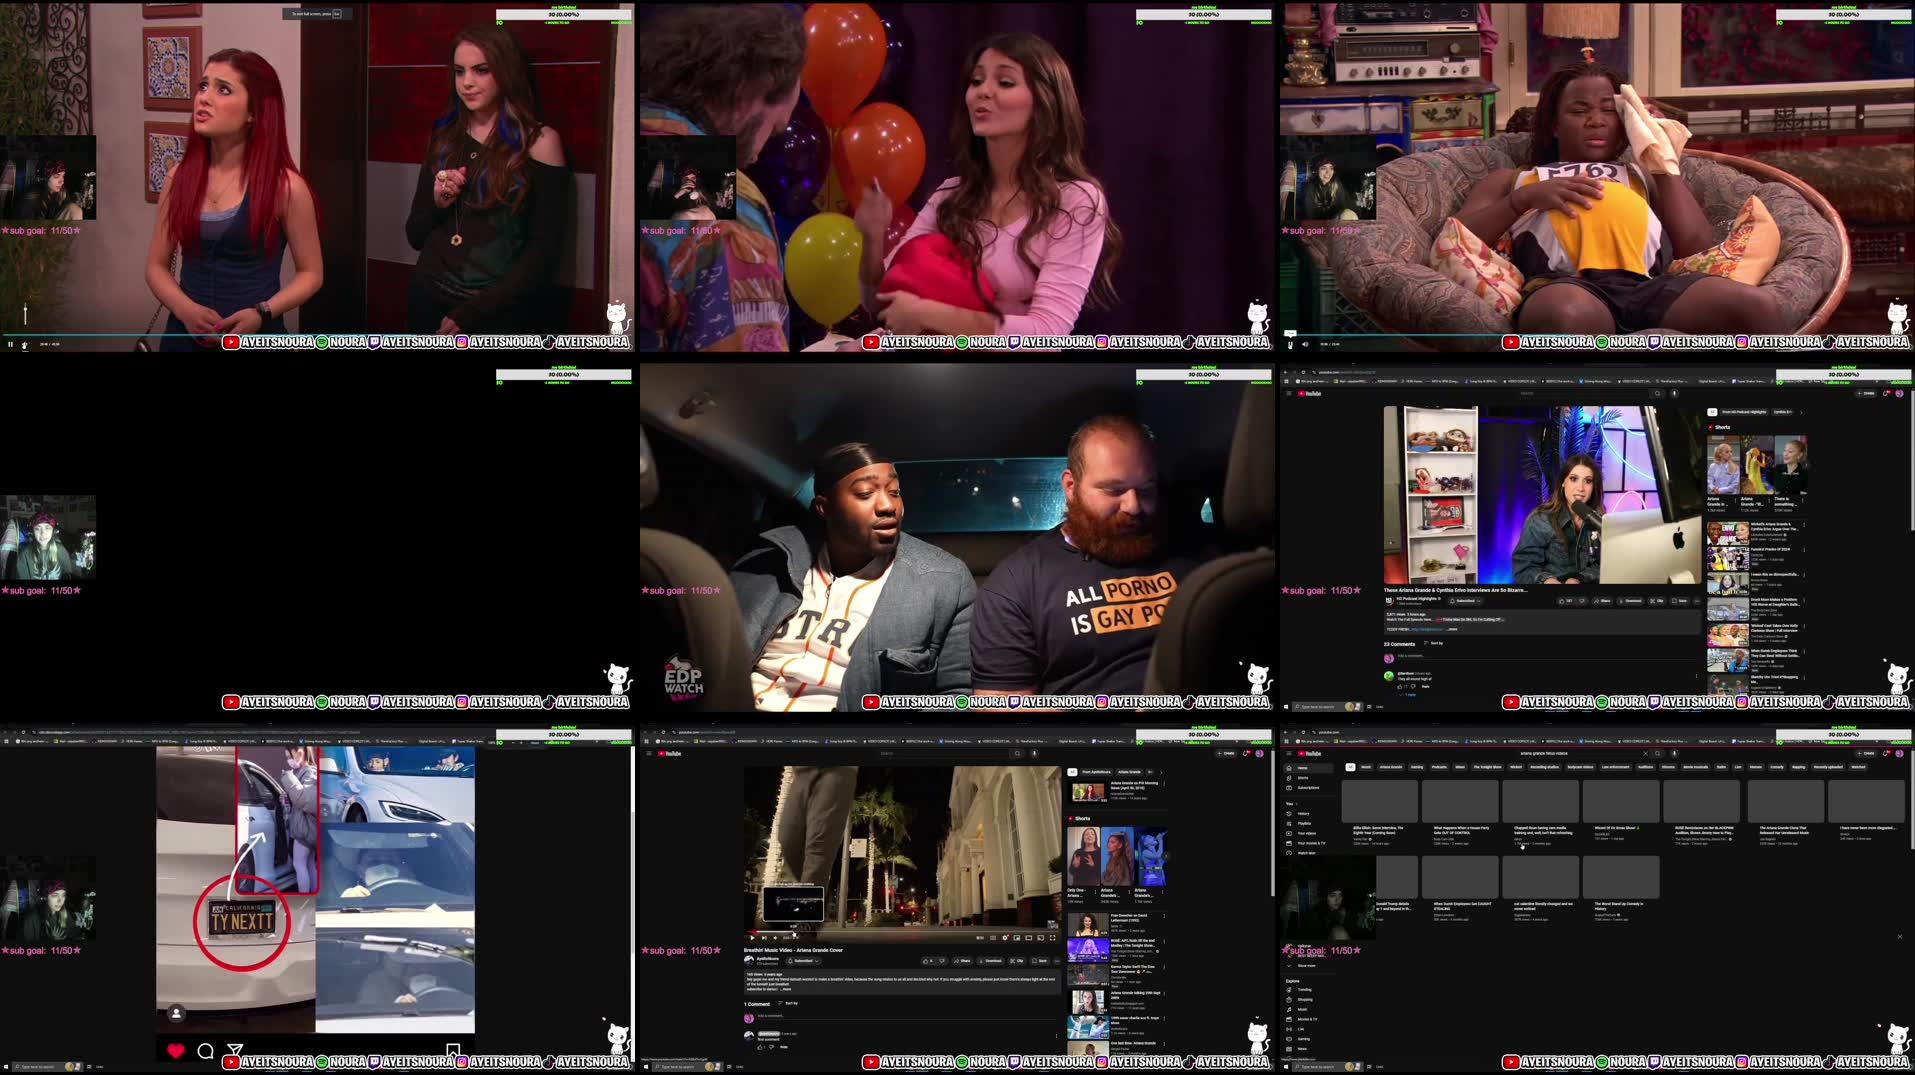This screenshot has height=1075, width=1915.
Task: Open Sort by for the 23 Comments section
Action: coord(1433,643)
